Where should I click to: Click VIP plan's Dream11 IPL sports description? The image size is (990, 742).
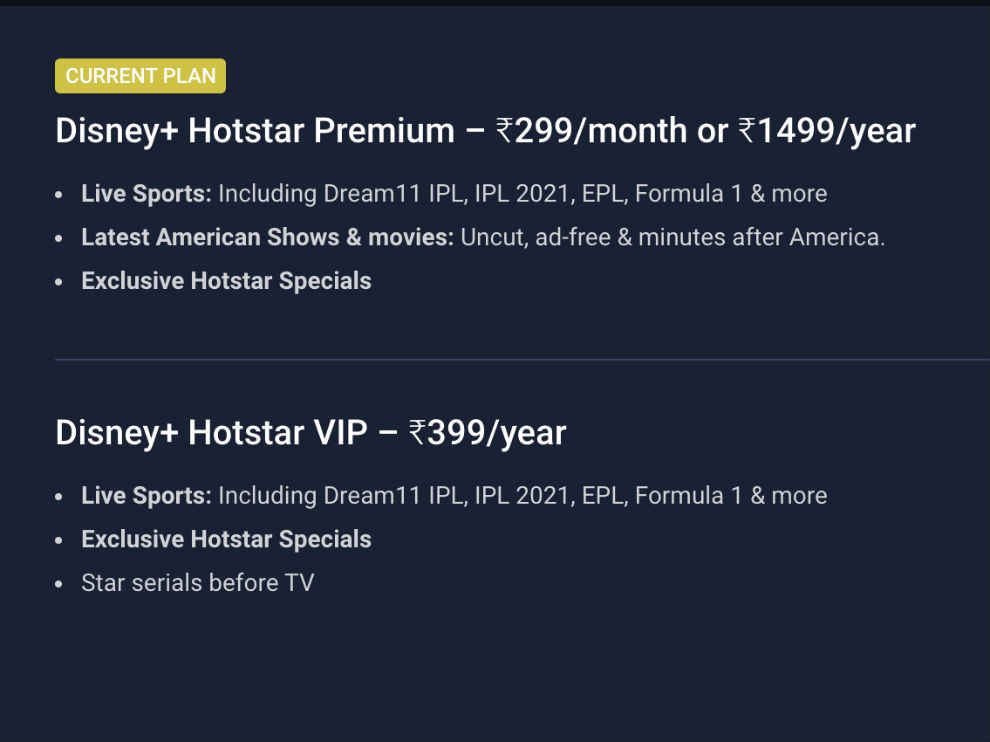coord(523,495)
